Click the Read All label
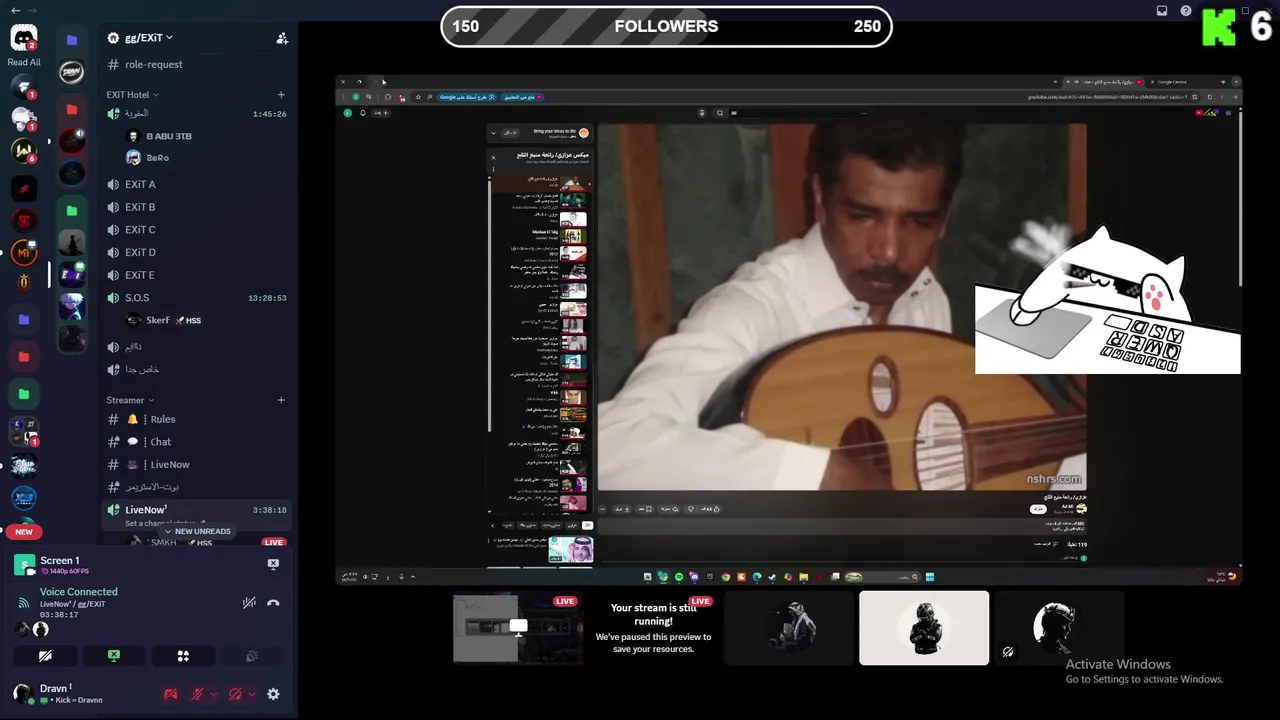The width and height of the screenshot is (1280, 720). tap(24, 62)
